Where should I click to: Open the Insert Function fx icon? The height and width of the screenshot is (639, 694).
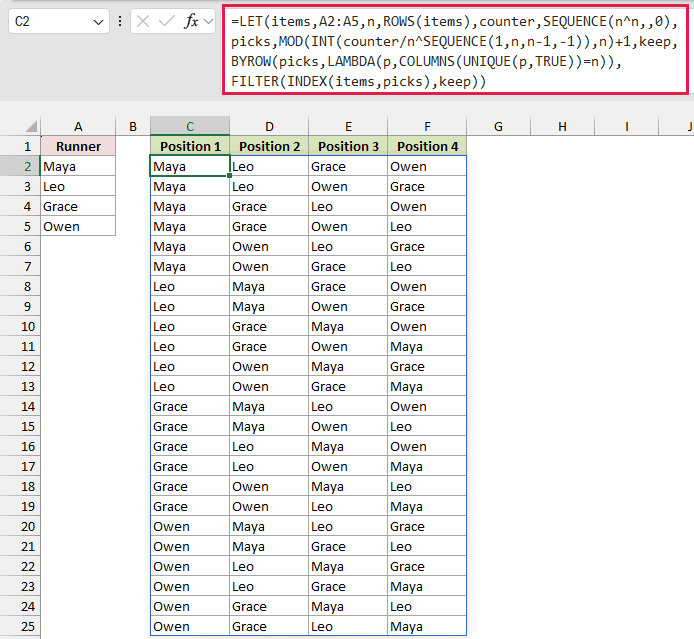click(191, 21)
